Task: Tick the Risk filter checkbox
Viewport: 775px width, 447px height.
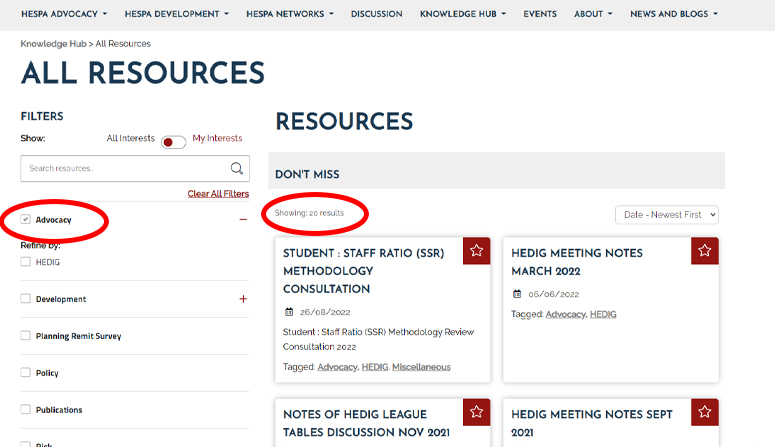Action: [25, 444]
